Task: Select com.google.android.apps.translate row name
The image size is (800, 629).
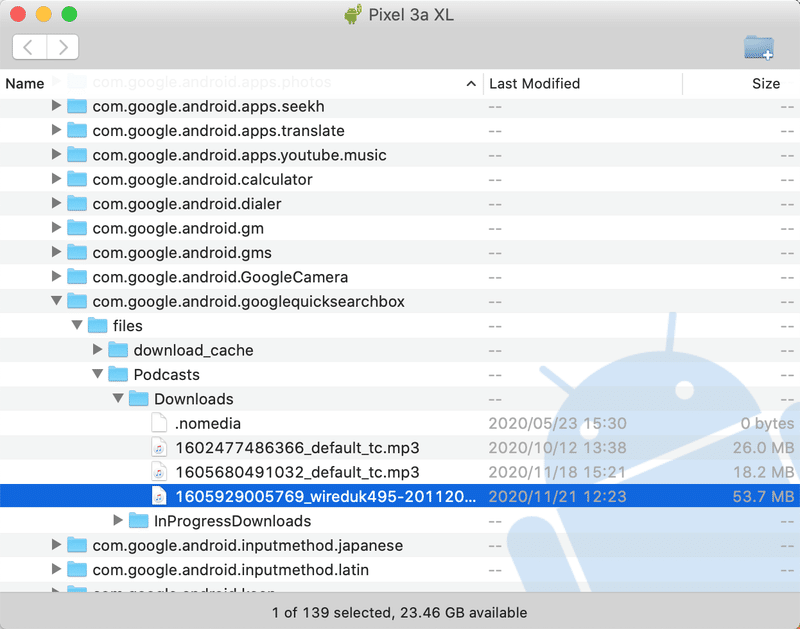Action: point(218,131)
